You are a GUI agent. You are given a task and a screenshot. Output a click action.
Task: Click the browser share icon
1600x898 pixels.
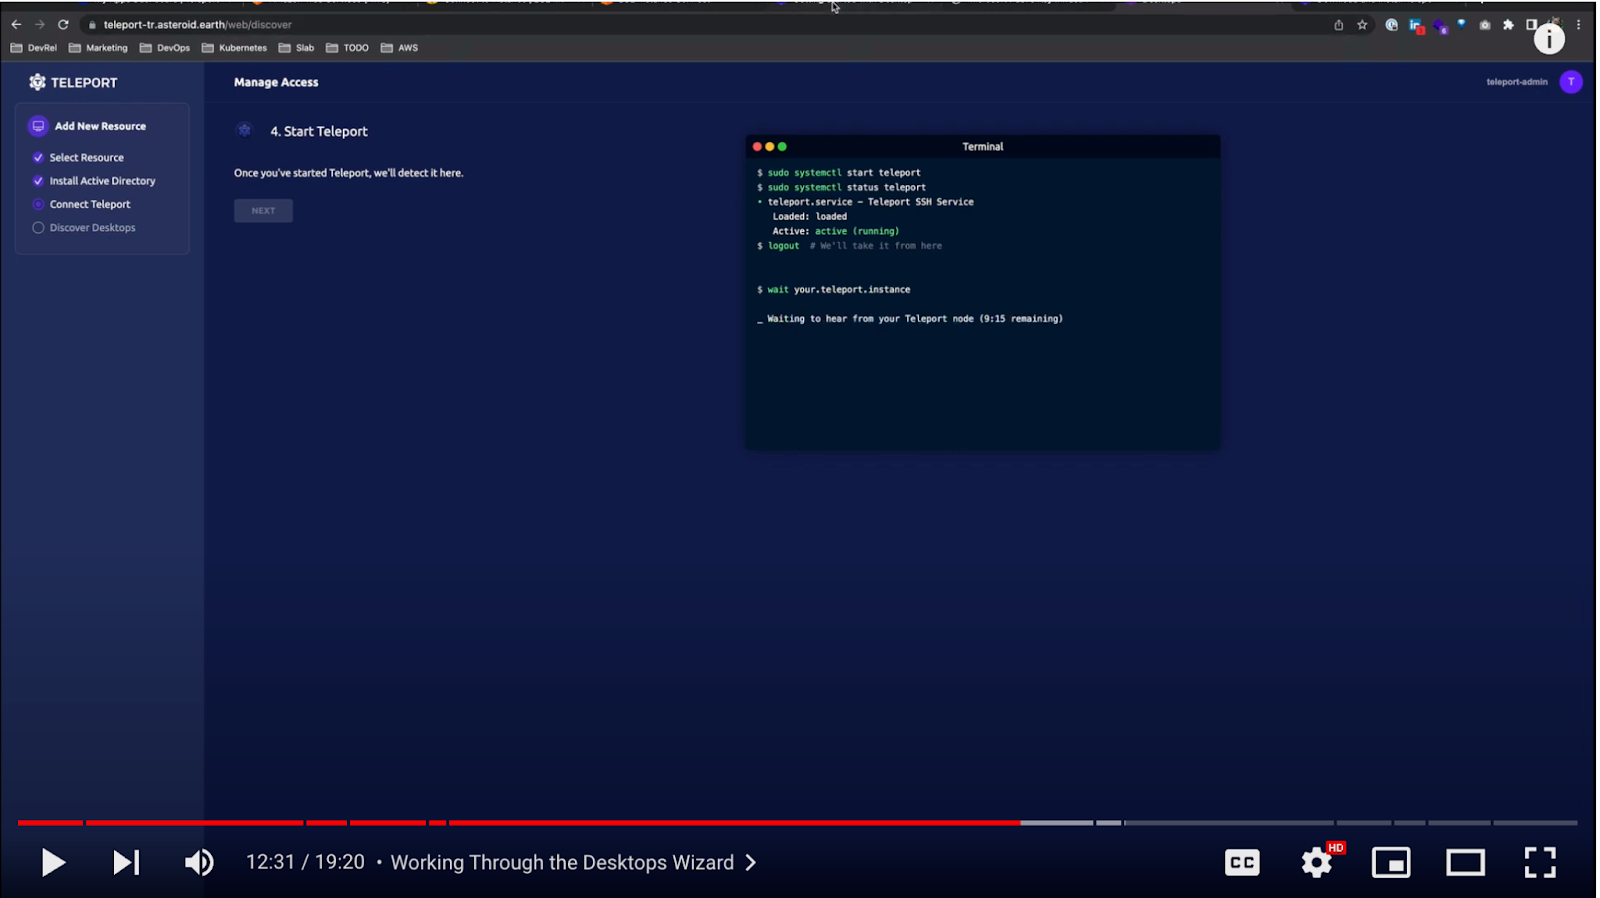1338,25
